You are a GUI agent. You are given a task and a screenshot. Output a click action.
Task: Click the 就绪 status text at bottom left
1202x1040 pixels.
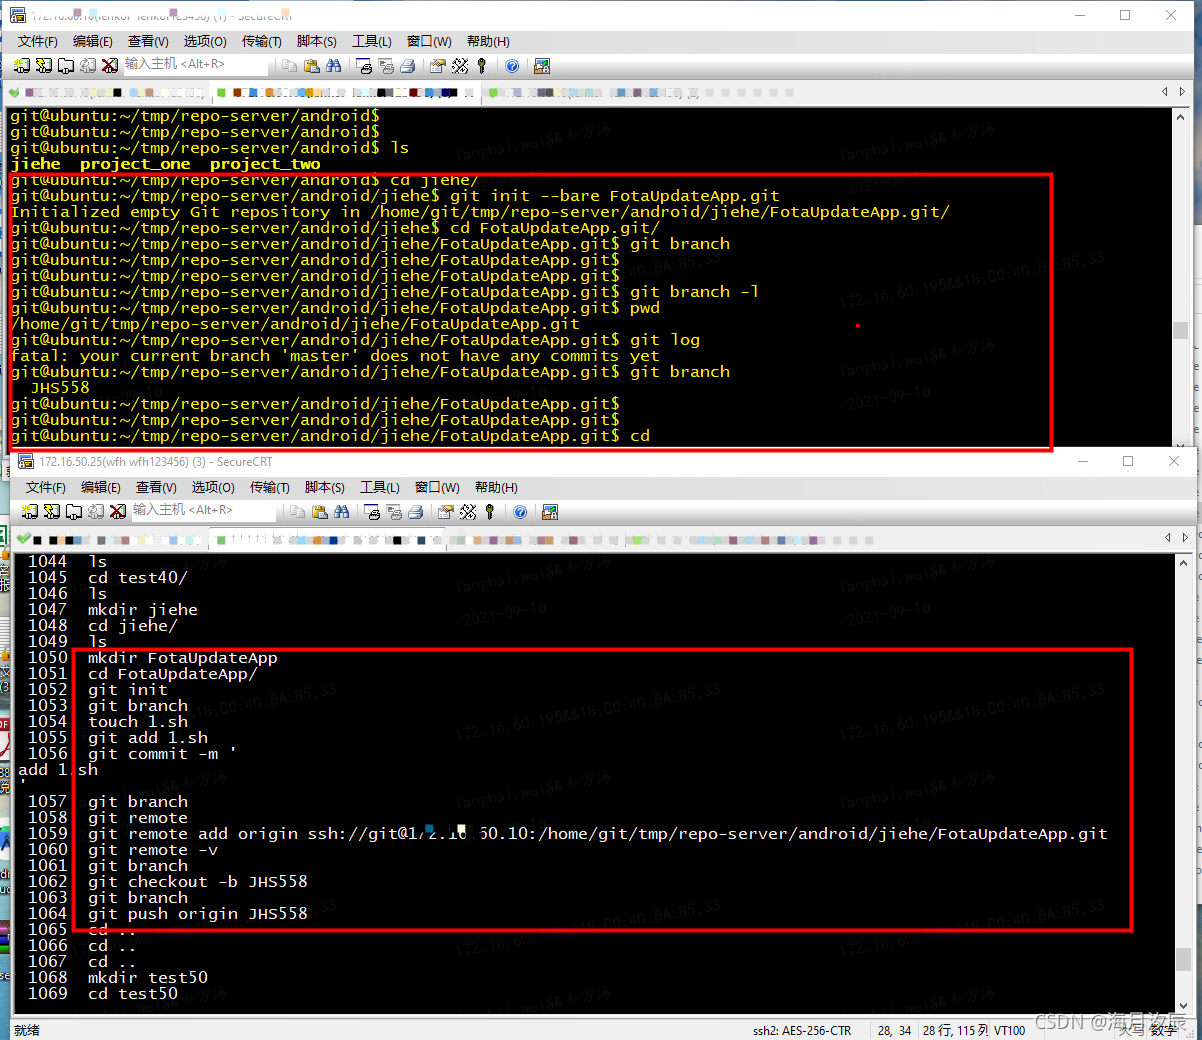click(27, 1030)
